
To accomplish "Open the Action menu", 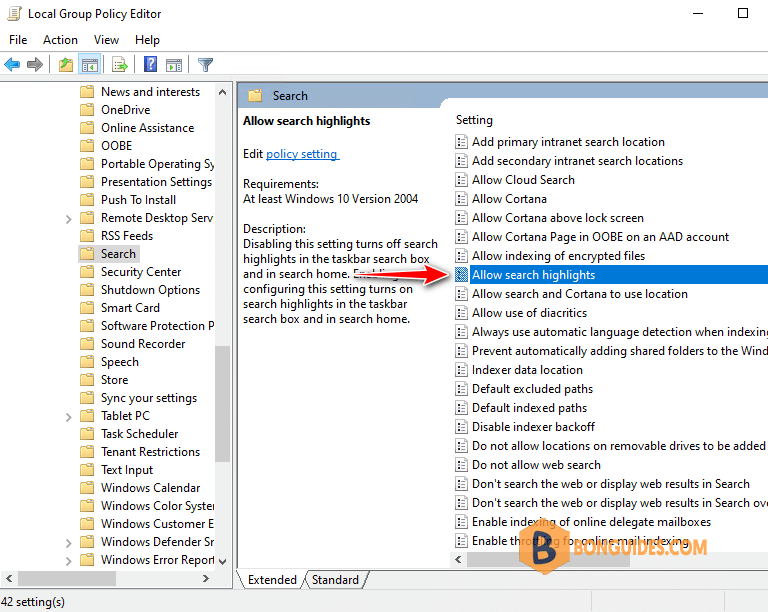I will pyautogui.click(x=60, y=40).
